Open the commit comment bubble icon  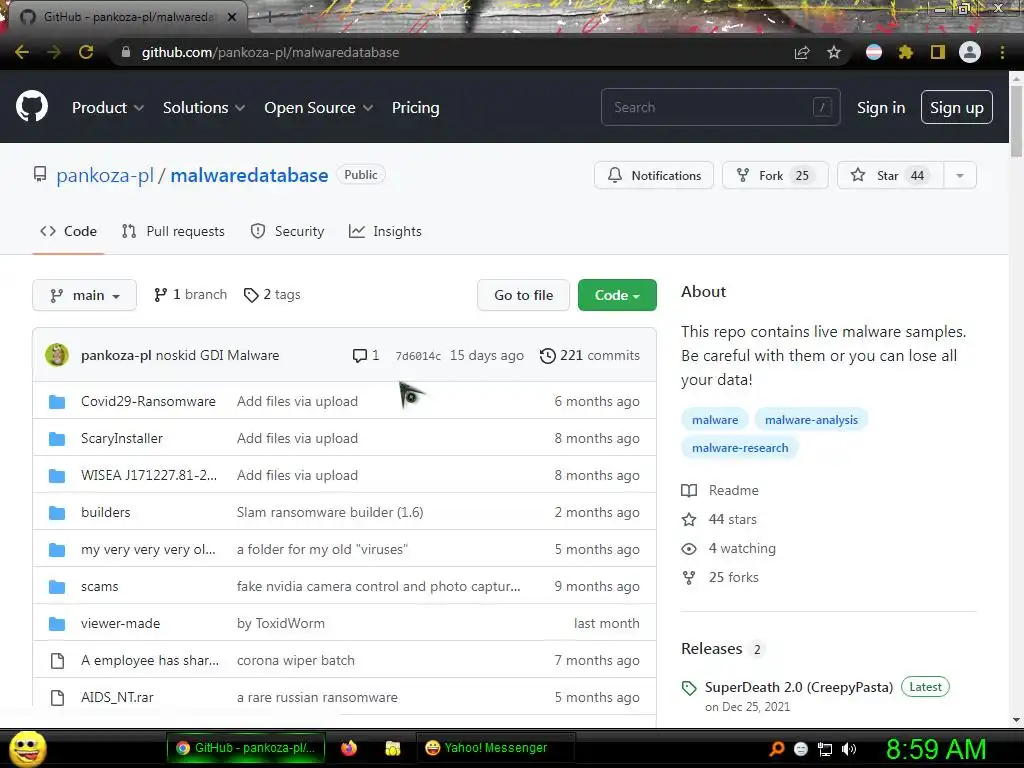click(359, 356)
